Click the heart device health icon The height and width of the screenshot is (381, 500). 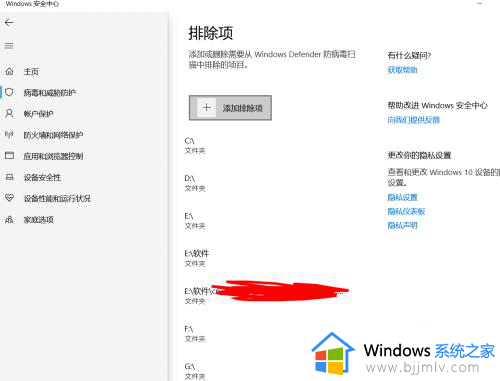coord(9,198)
